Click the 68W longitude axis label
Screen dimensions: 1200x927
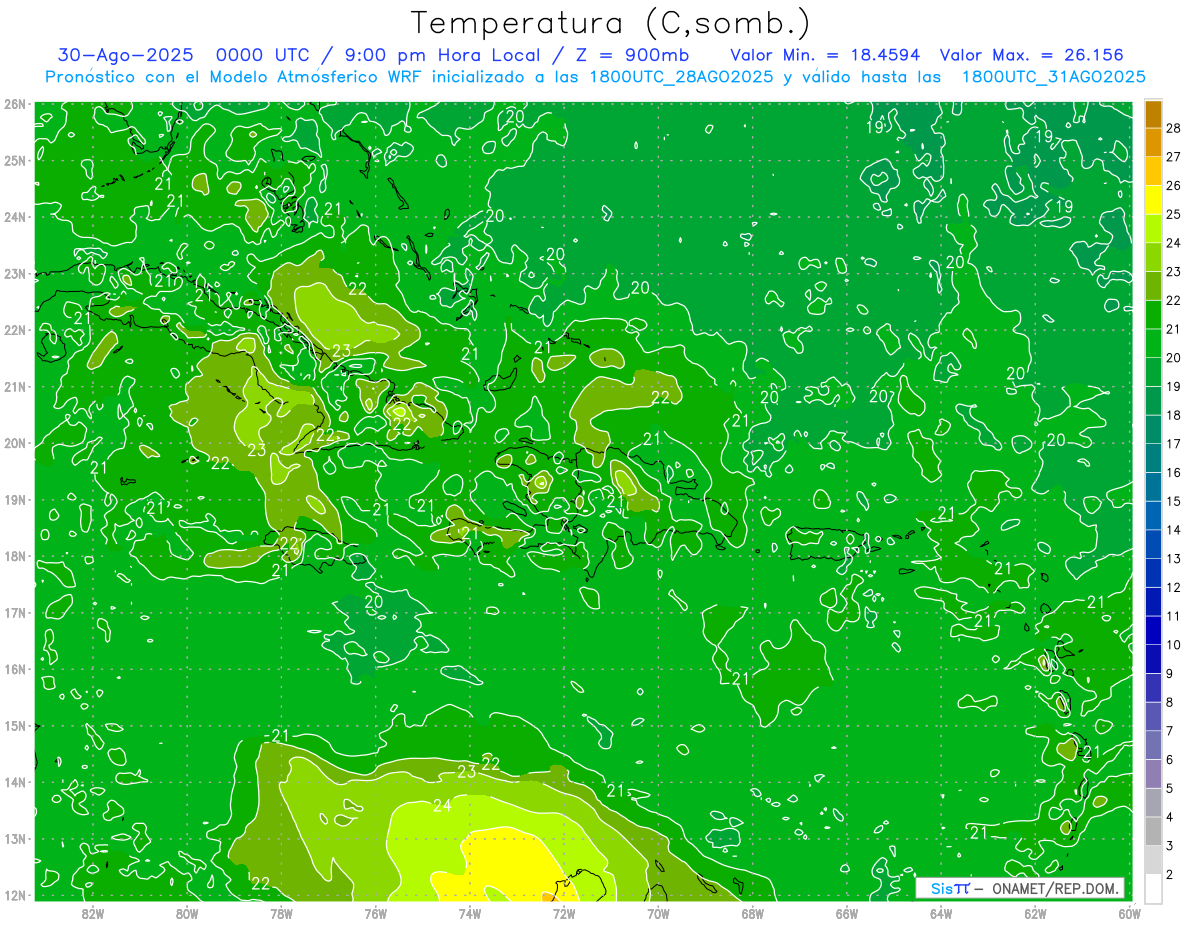pyautogui.click(x=753, y=913)
